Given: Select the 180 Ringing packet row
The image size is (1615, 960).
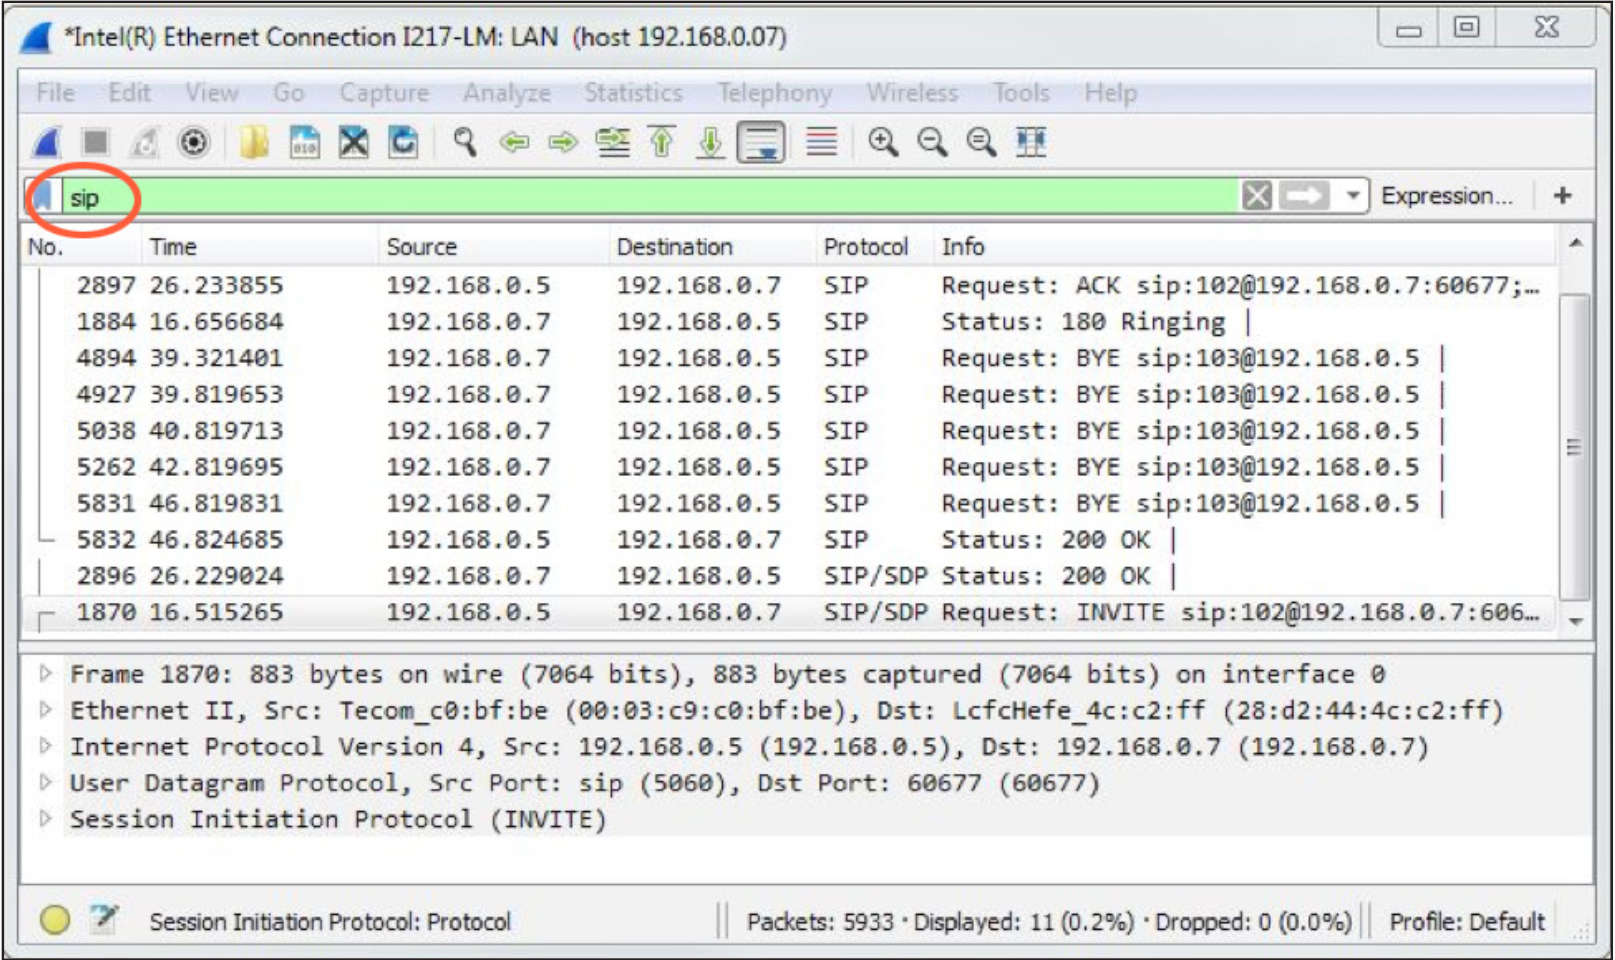Looking at the screenshot, I should coord(600,321).
